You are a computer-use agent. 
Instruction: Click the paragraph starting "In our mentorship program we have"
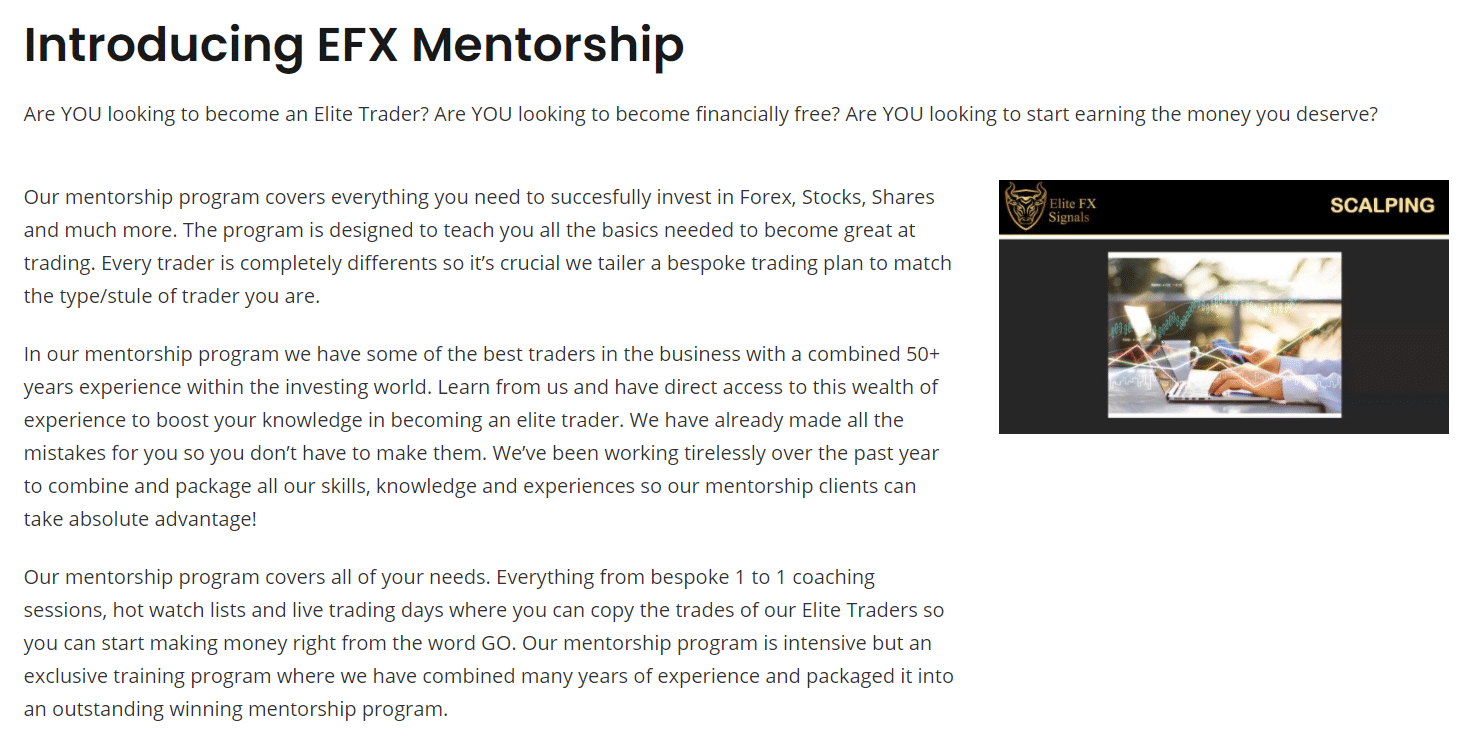click(x=482, y=437)
